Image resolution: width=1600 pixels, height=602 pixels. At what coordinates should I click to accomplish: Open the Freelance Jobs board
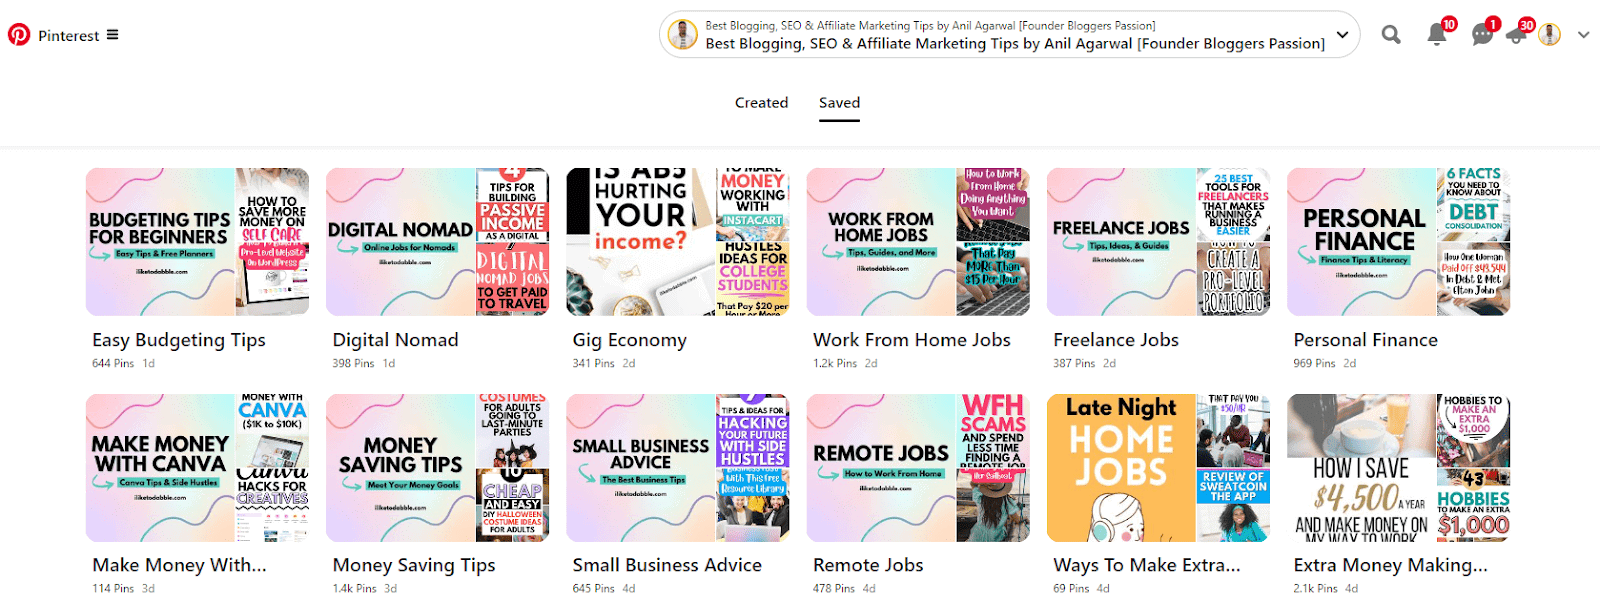click(1158, 241)
